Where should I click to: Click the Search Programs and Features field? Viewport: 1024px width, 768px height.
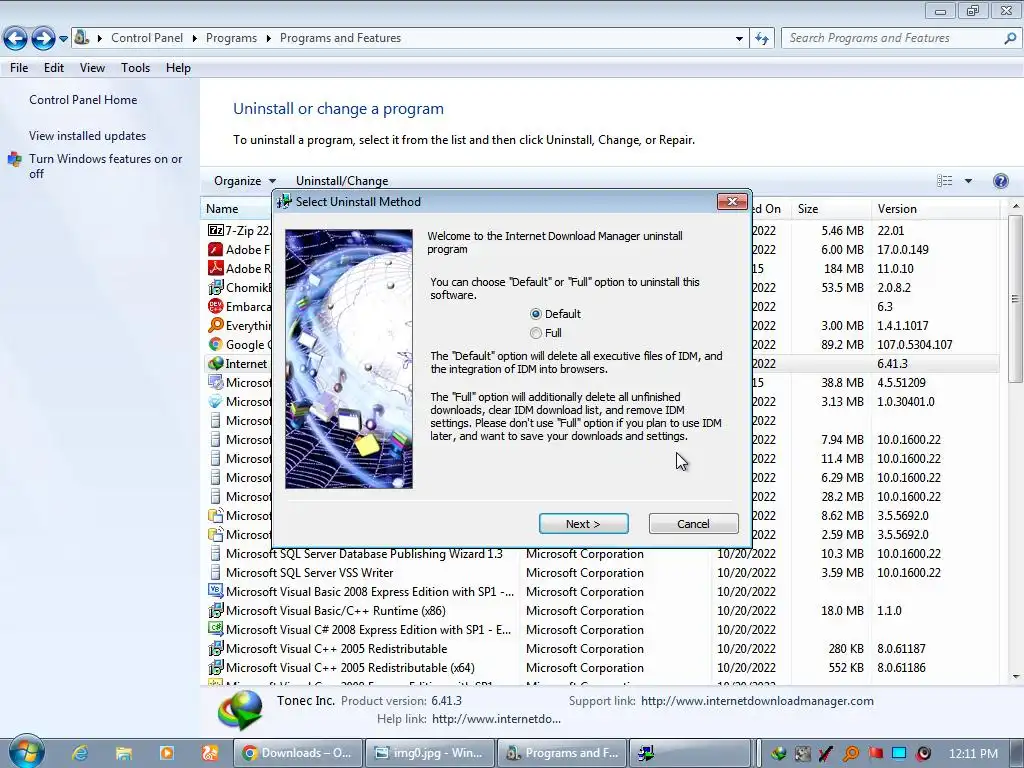click(x=893, y=39)
